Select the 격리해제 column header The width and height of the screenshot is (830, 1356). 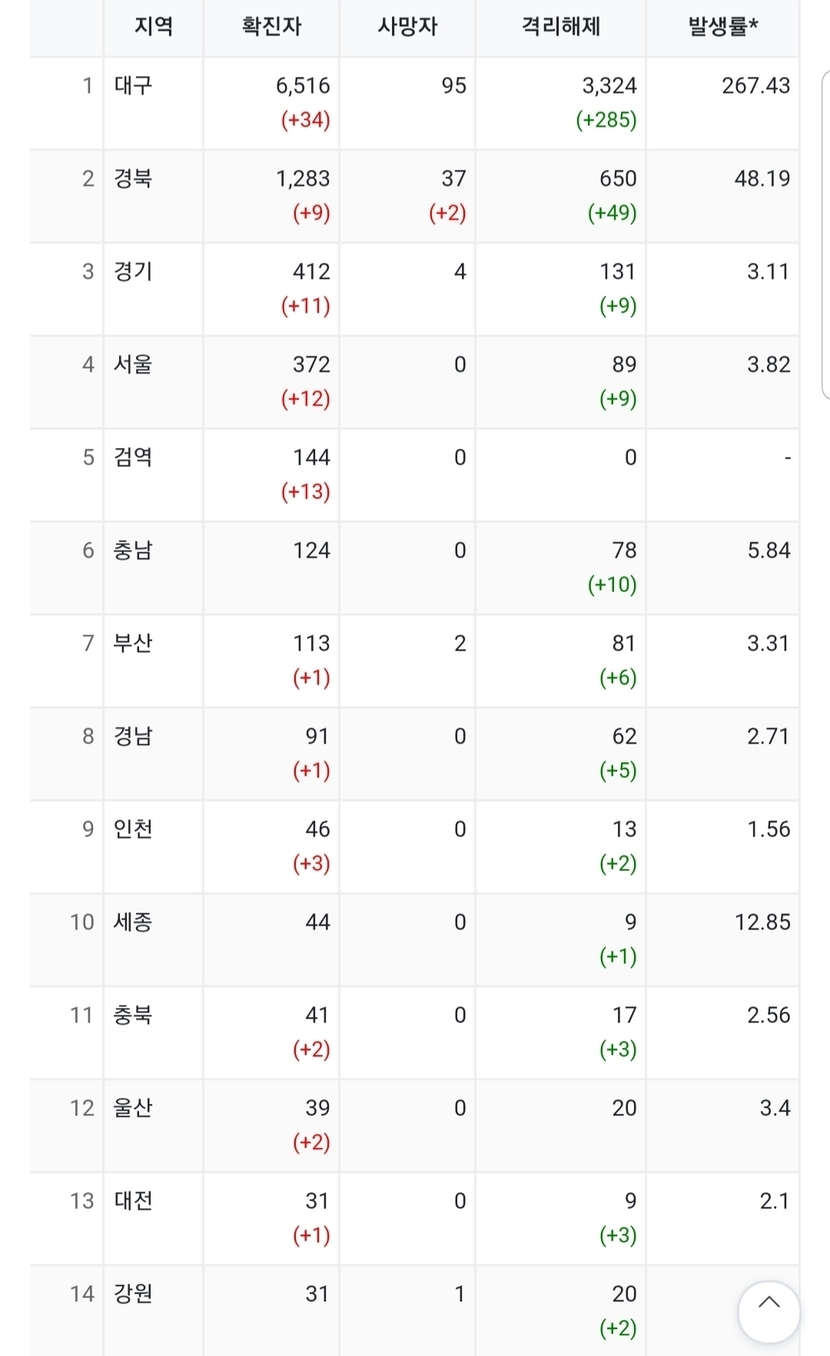[x=560, y=27]
